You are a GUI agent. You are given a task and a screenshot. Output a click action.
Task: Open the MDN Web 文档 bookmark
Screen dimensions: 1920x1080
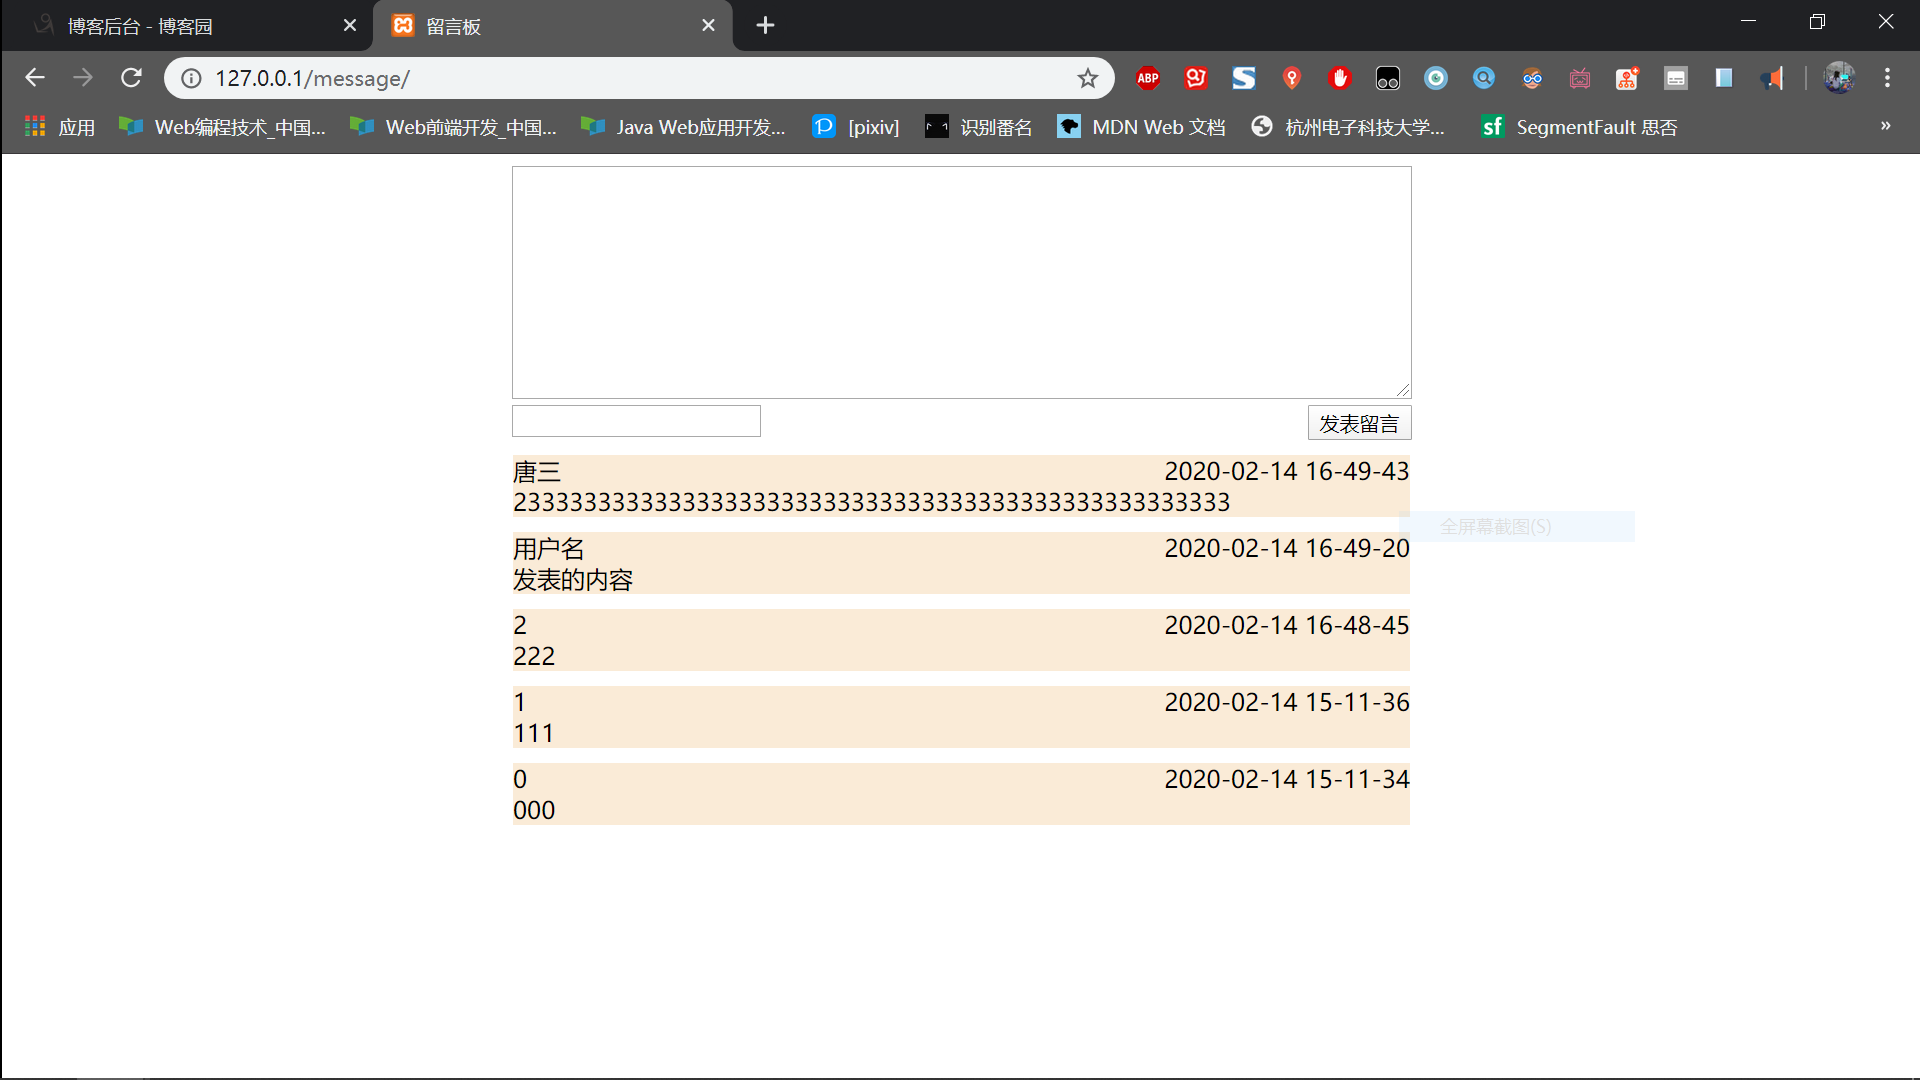click(1141, 127)
